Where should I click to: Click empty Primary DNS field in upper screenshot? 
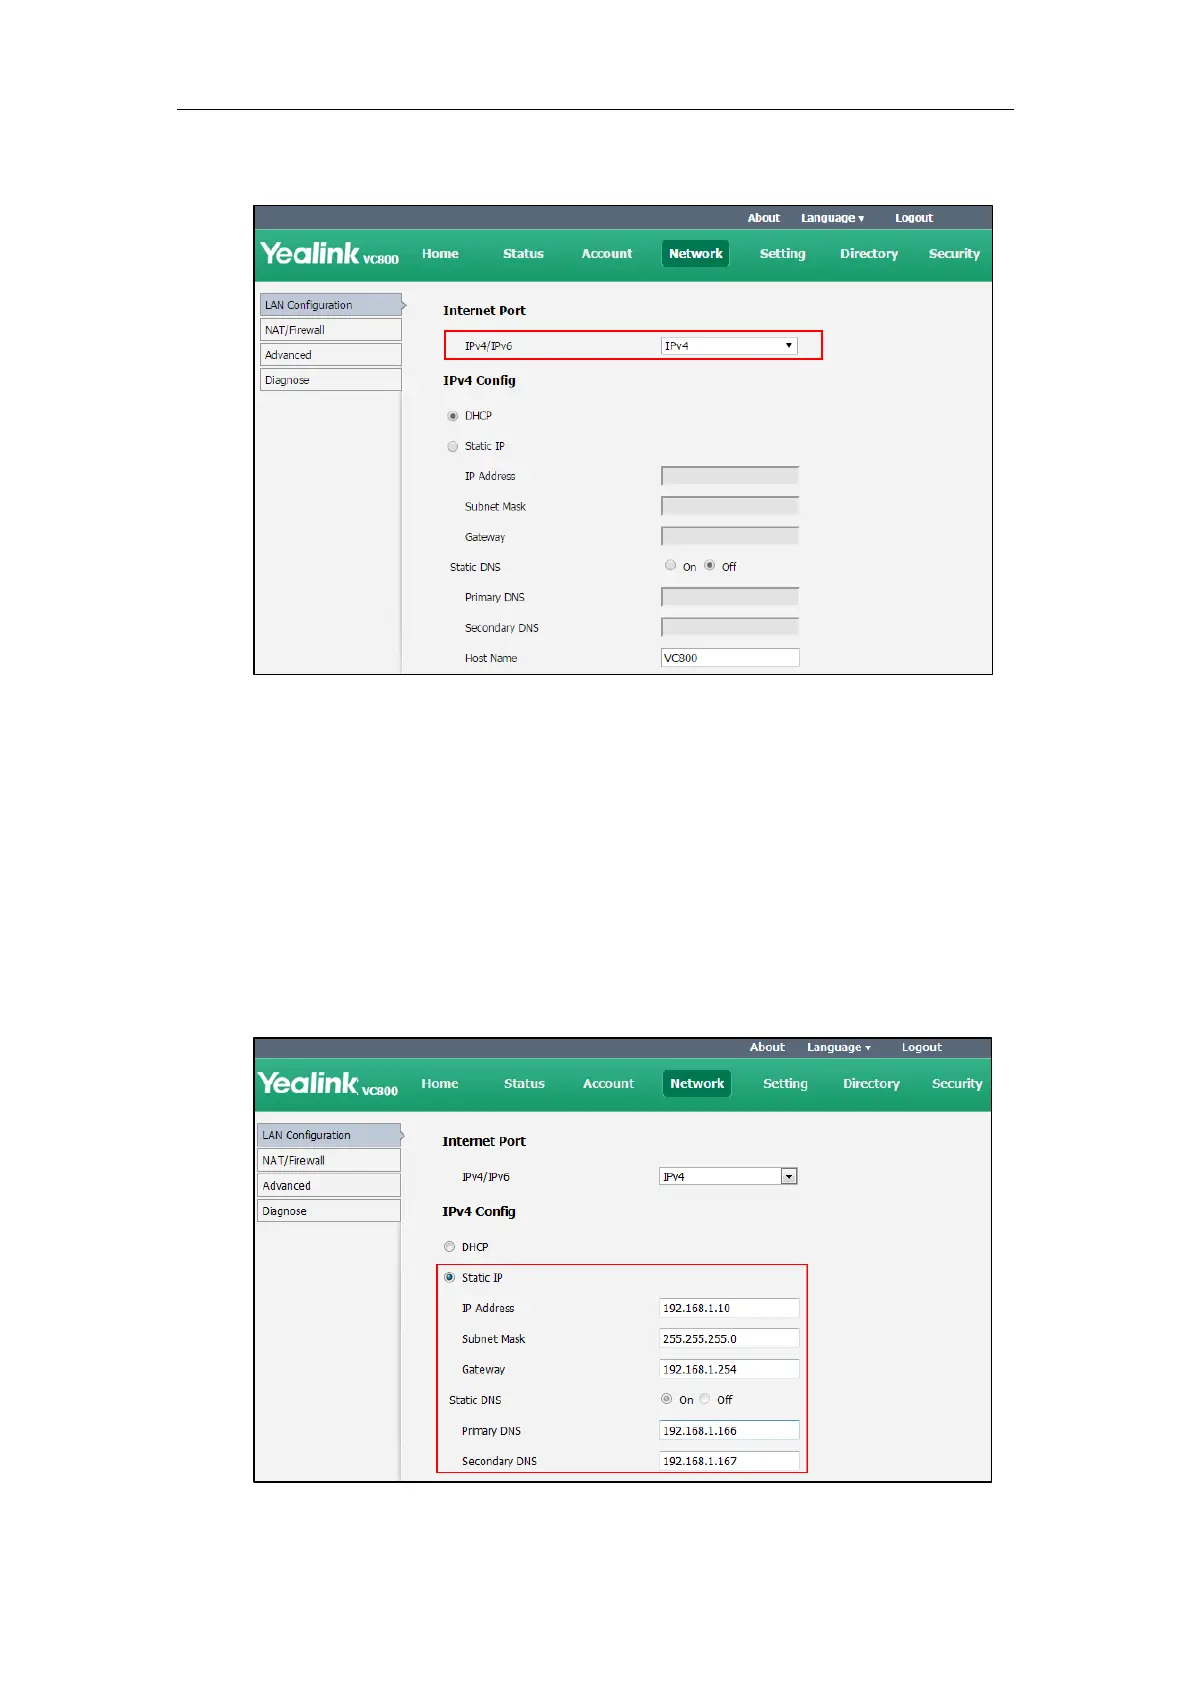[730, 597]
